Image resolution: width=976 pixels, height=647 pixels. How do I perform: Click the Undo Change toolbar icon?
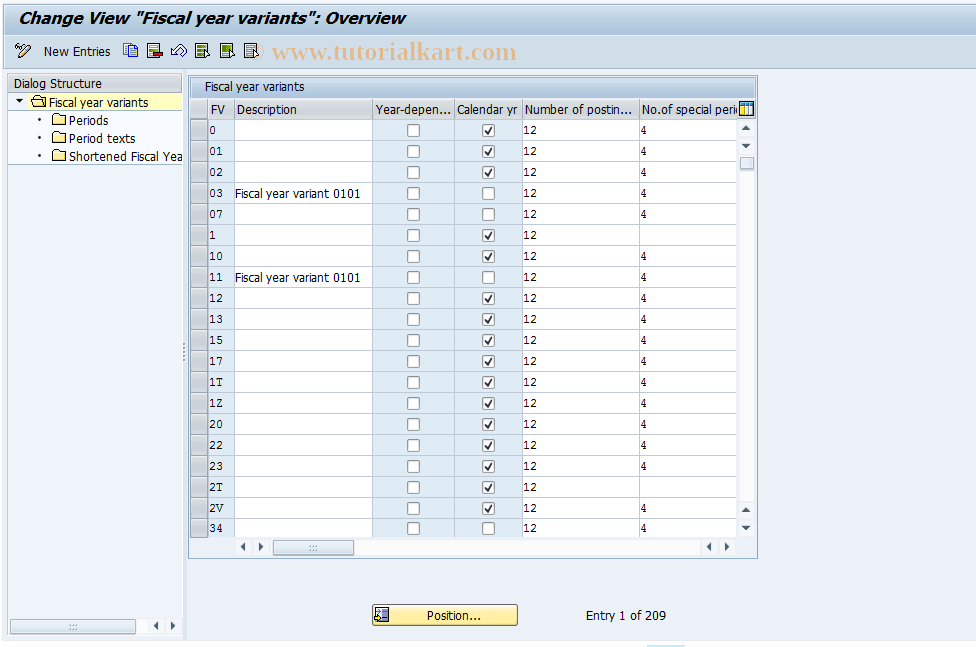178,50
